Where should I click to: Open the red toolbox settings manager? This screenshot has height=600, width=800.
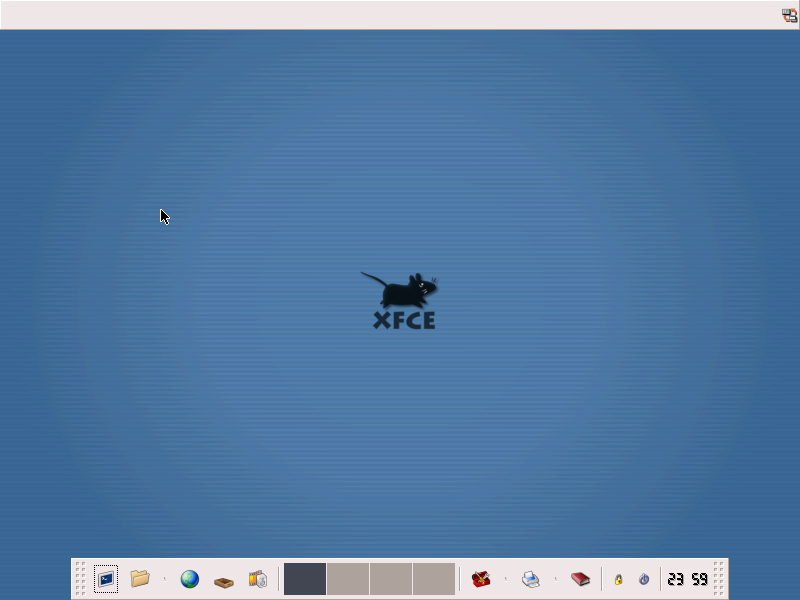point(481,579)
